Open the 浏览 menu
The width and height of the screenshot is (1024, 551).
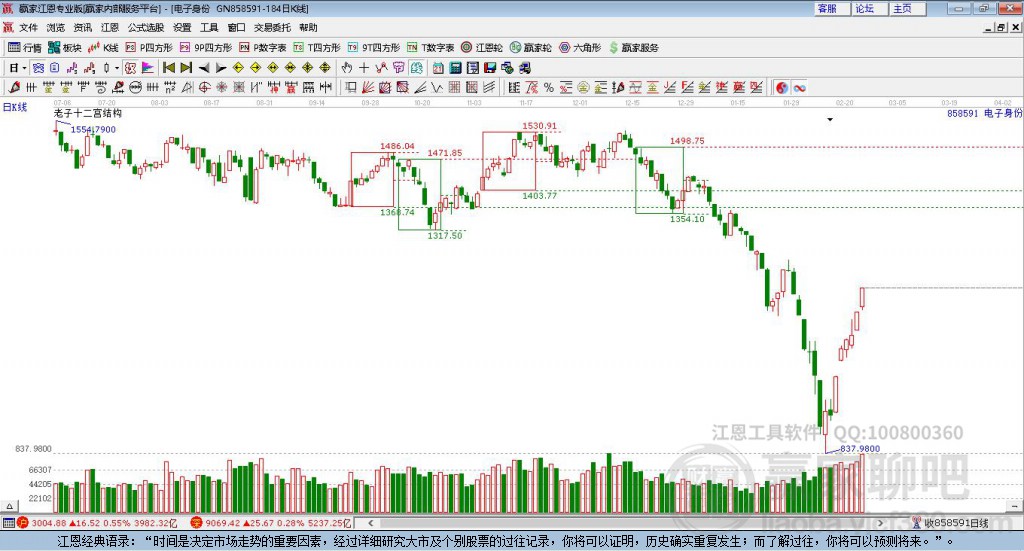pos(56,27)
